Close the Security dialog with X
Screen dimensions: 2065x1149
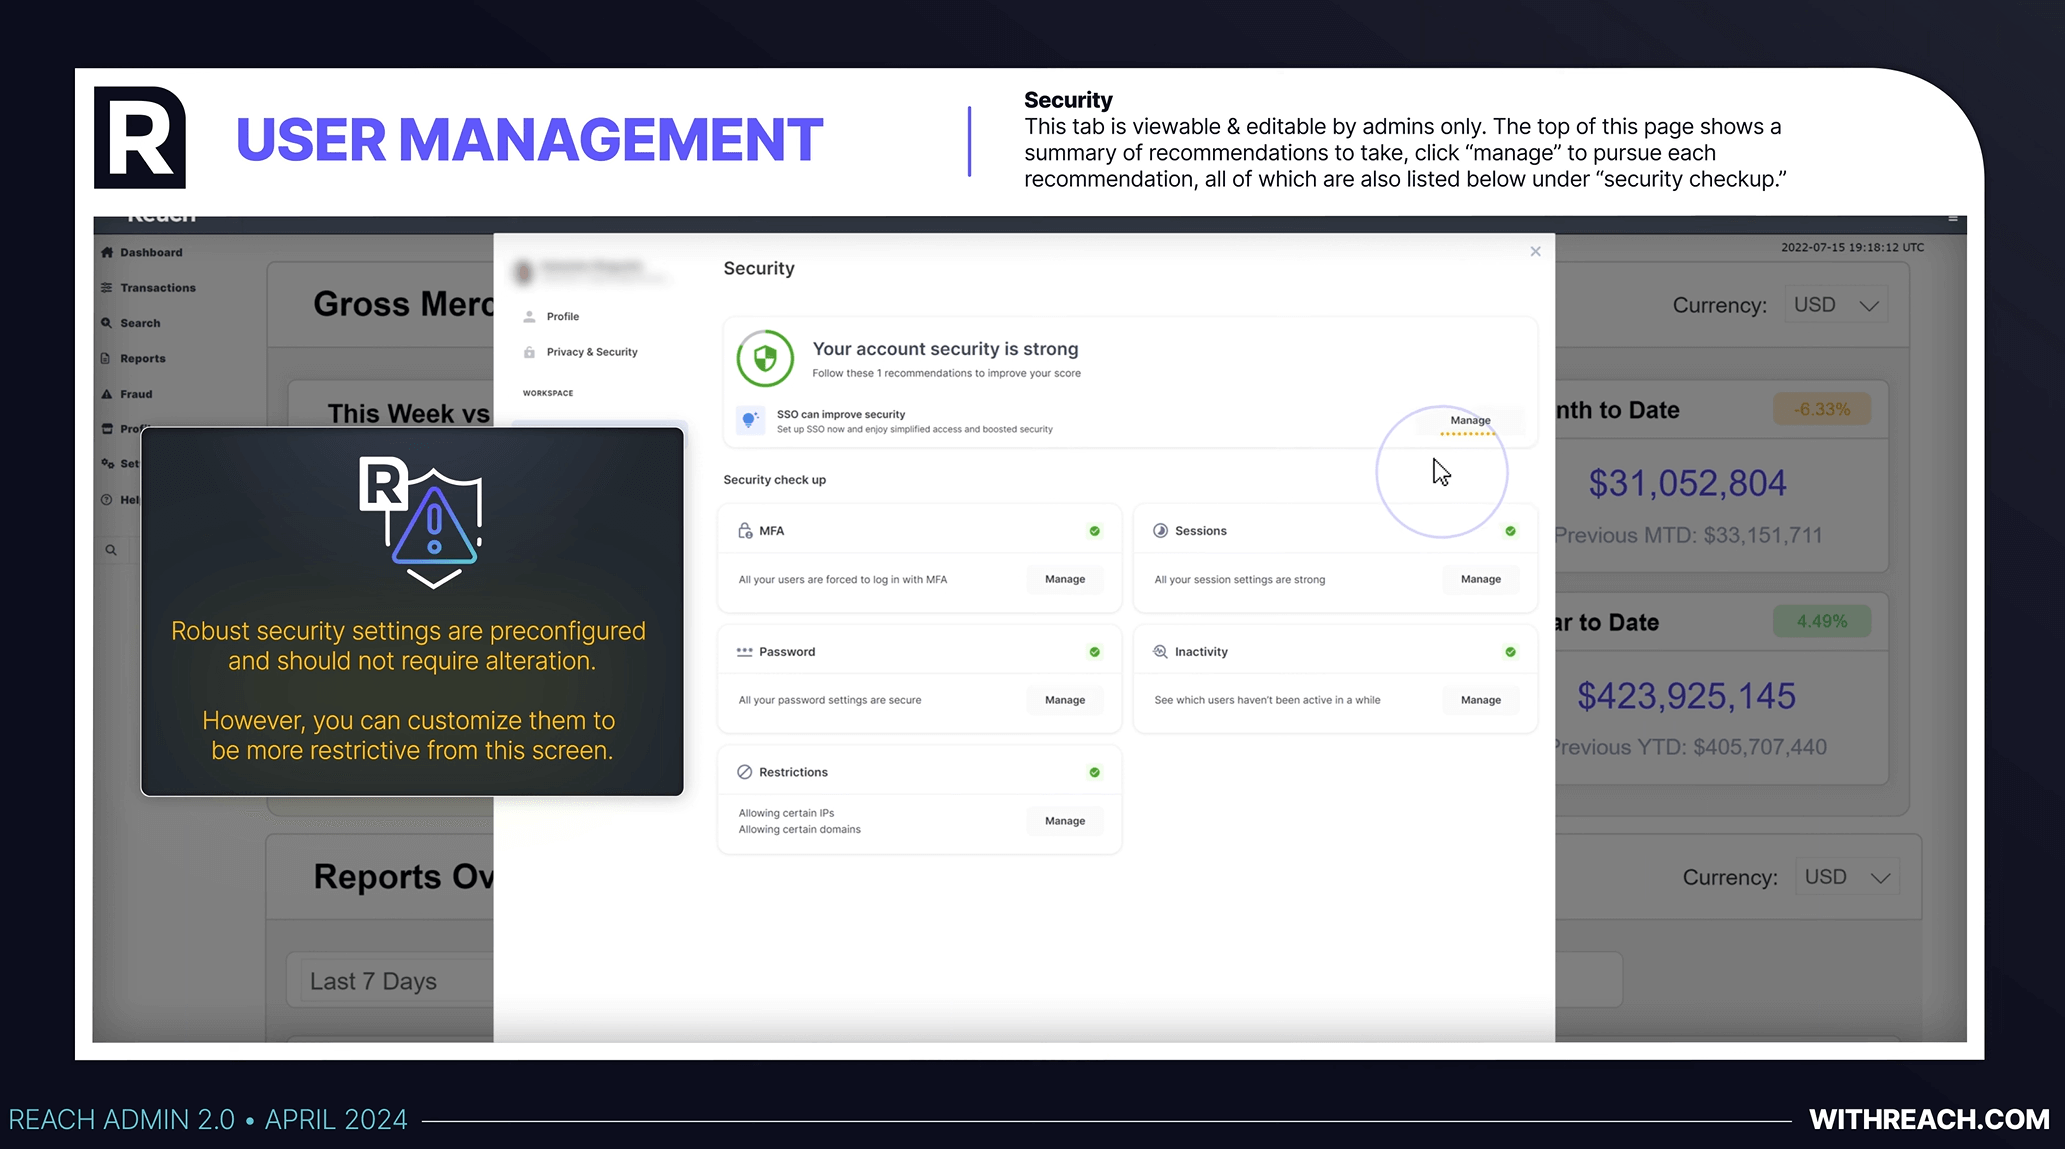[x=1535, y=252]
